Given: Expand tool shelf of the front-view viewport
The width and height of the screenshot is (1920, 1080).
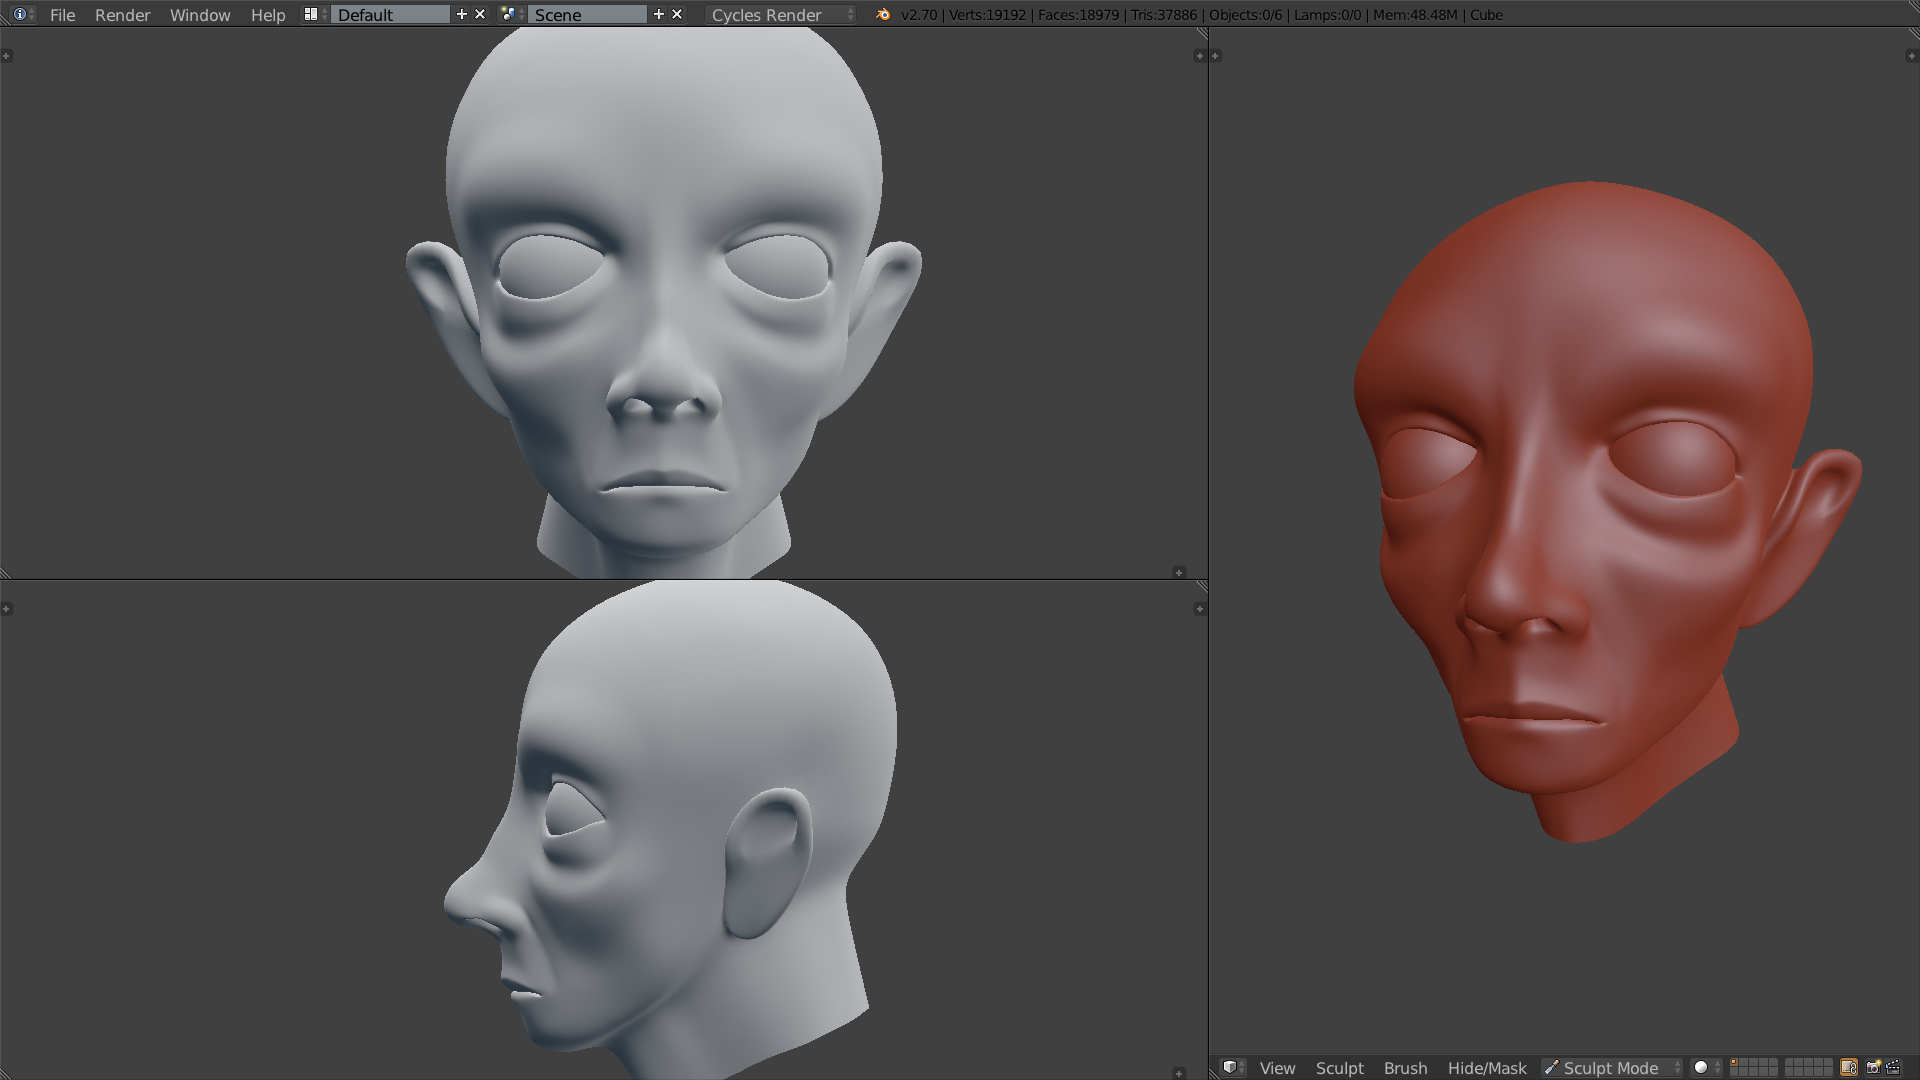Looking at the screenshot, I should pos(6,56).
